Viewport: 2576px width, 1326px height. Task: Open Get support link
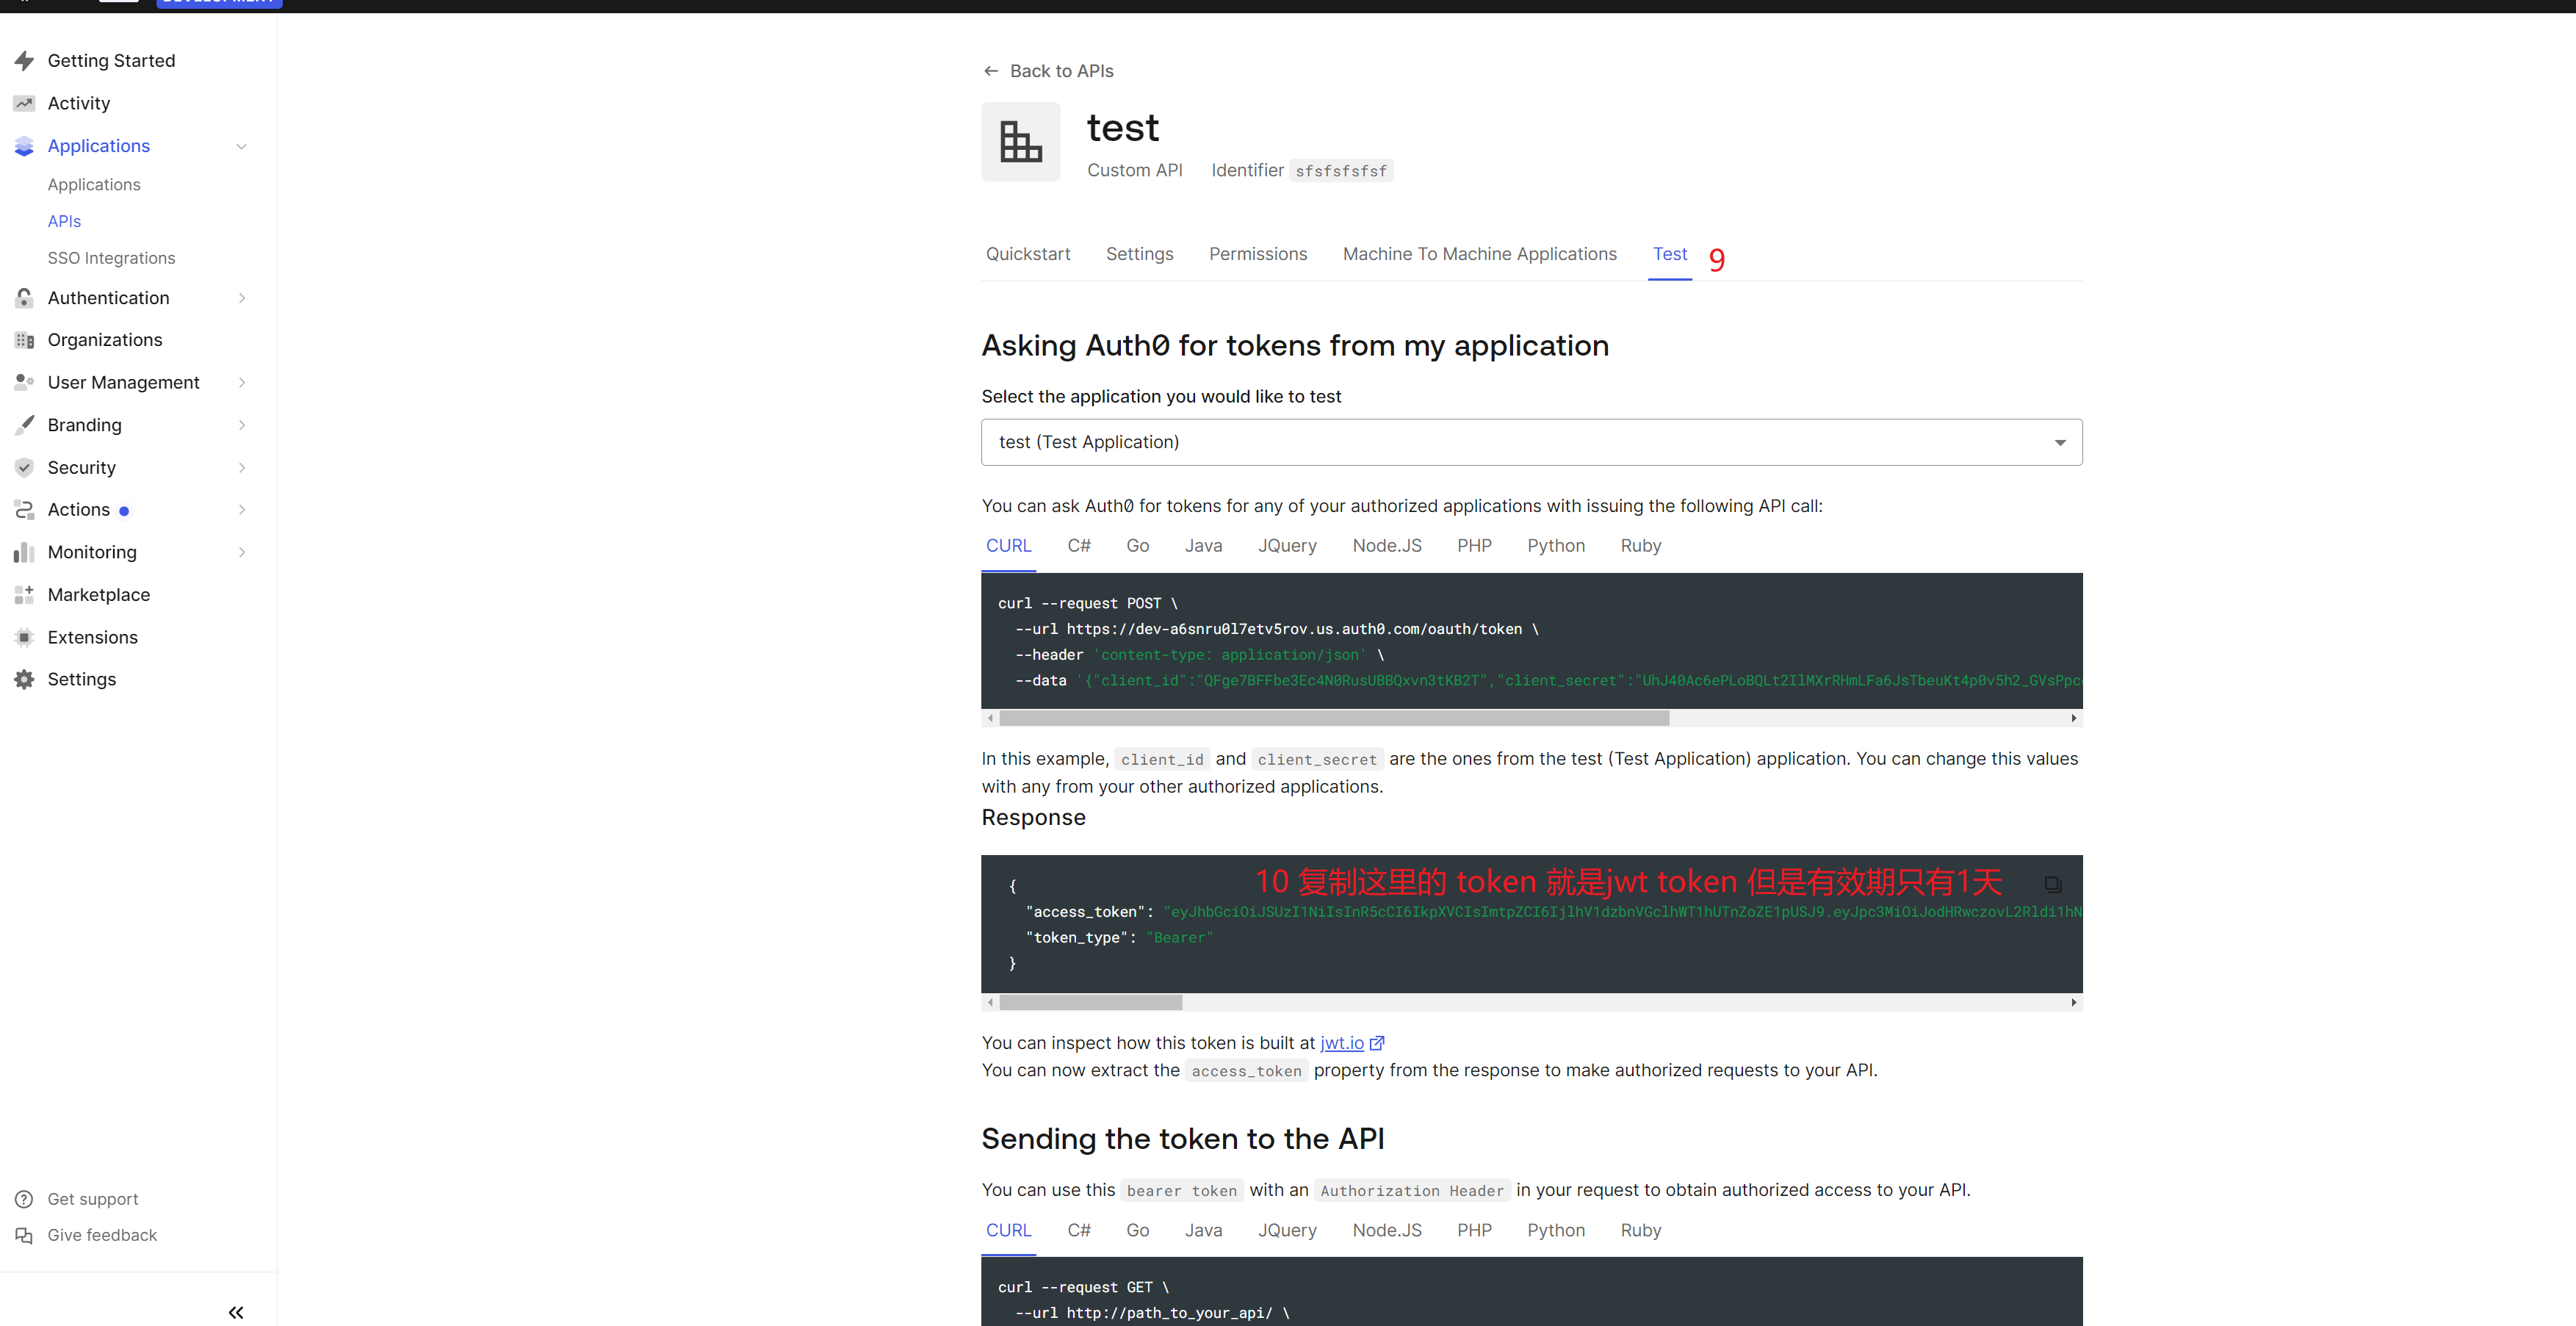pyautogui.click(x=93, y=1199)
